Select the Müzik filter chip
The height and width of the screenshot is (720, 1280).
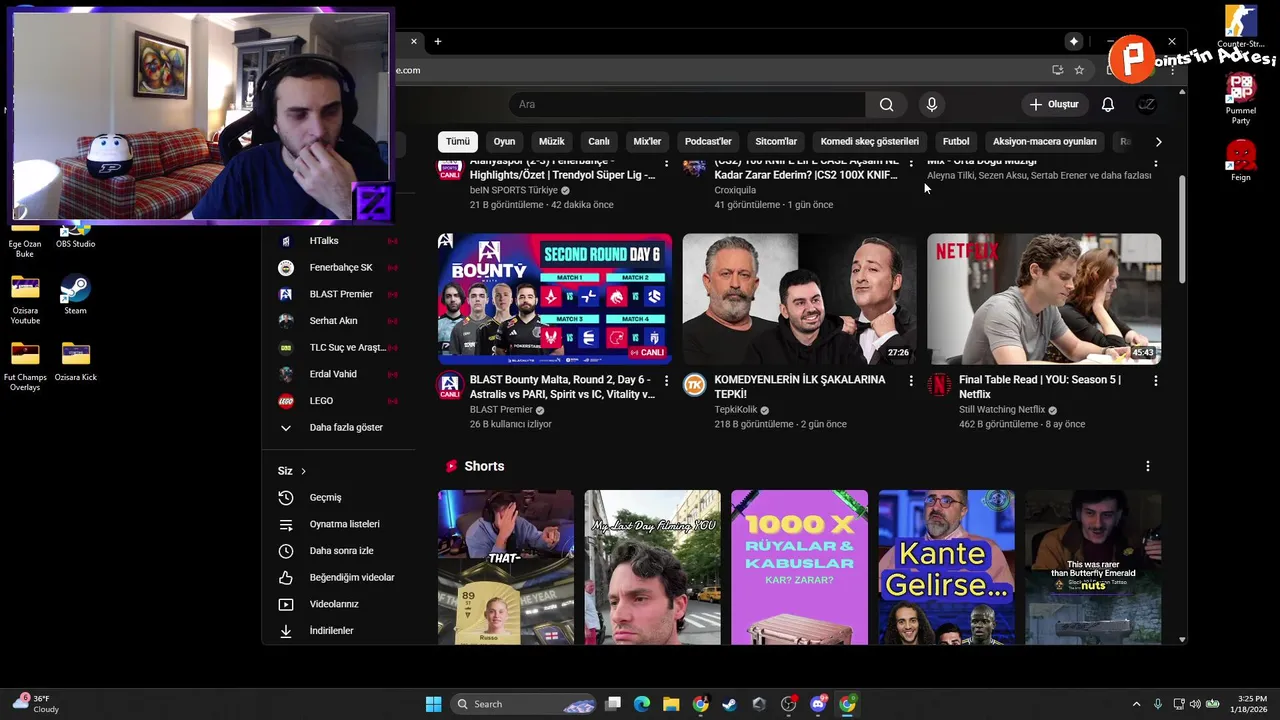(552, 142)
